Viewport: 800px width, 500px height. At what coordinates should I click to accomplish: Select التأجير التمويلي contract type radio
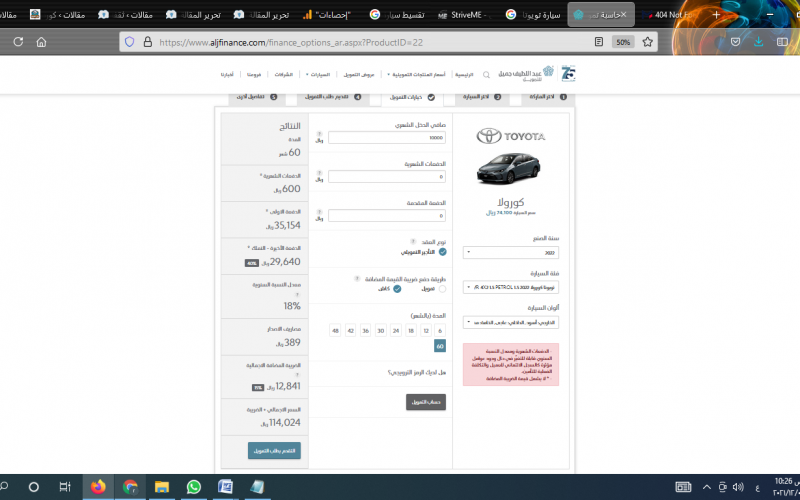pos(442,252)
